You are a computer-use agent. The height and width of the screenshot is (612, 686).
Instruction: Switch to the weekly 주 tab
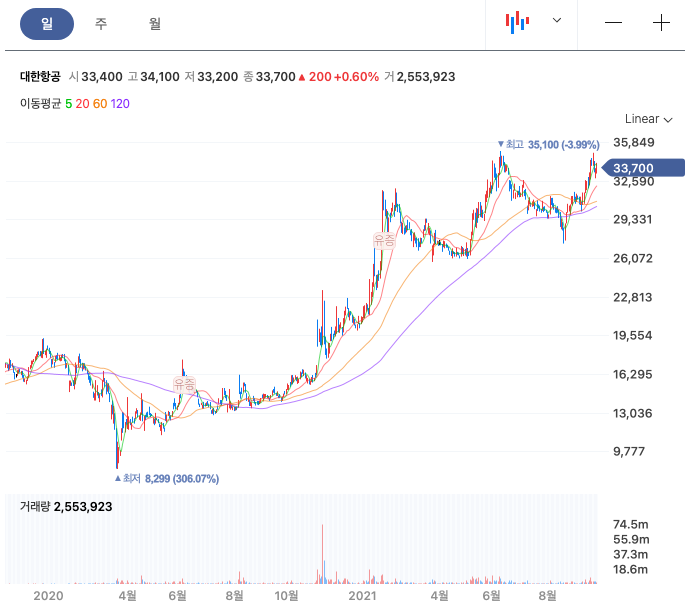click(x=101, y=24)
